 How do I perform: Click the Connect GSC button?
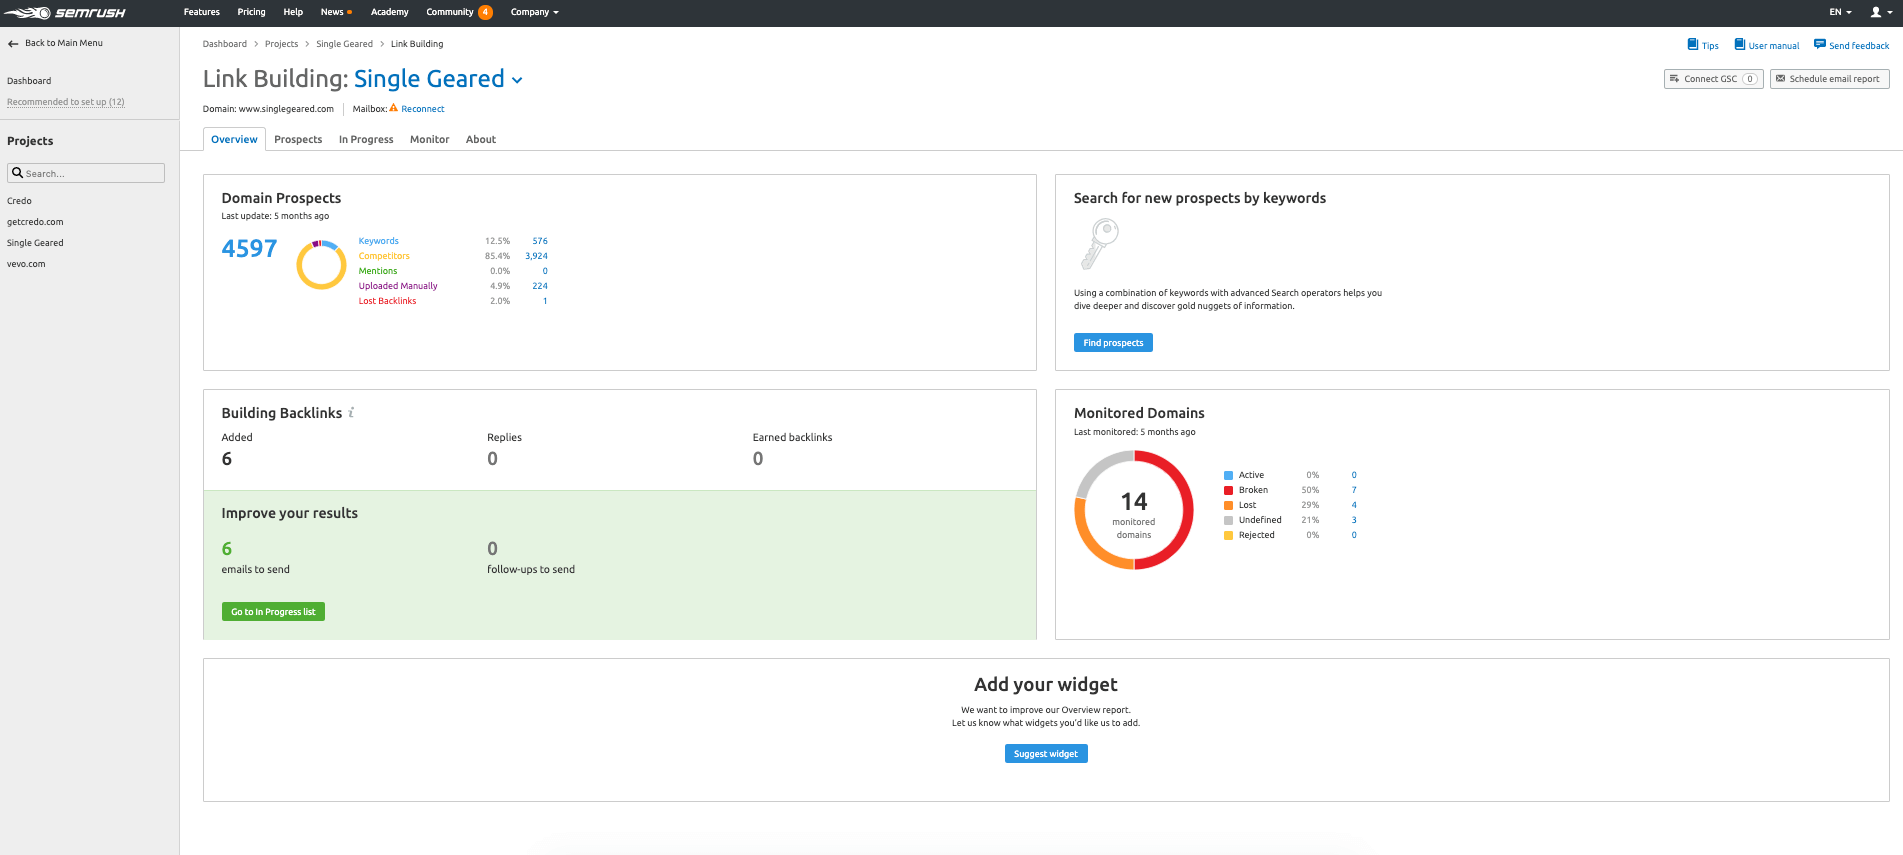coord(1713,79)
